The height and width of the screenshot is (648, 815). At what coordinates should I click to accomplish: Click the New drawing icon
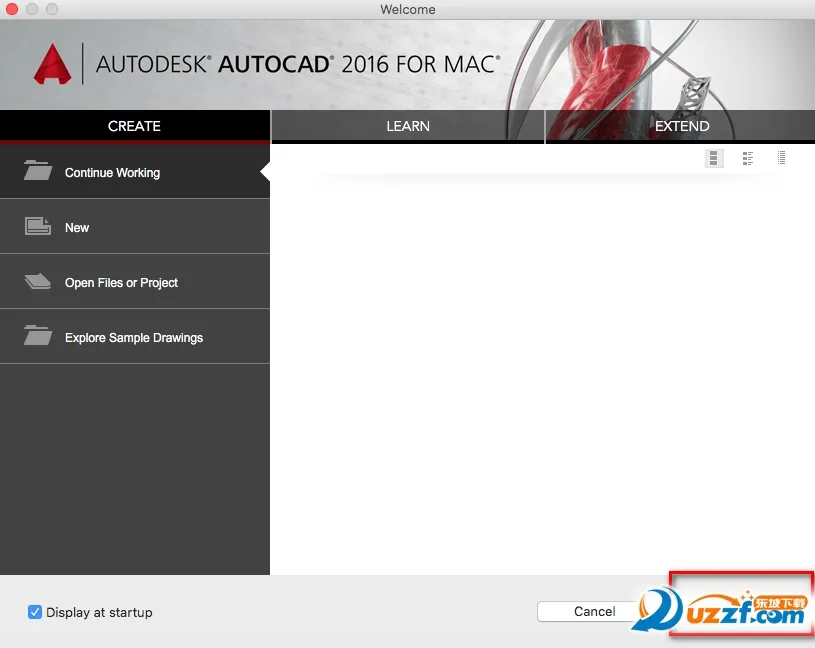click(x=37, y=226)
